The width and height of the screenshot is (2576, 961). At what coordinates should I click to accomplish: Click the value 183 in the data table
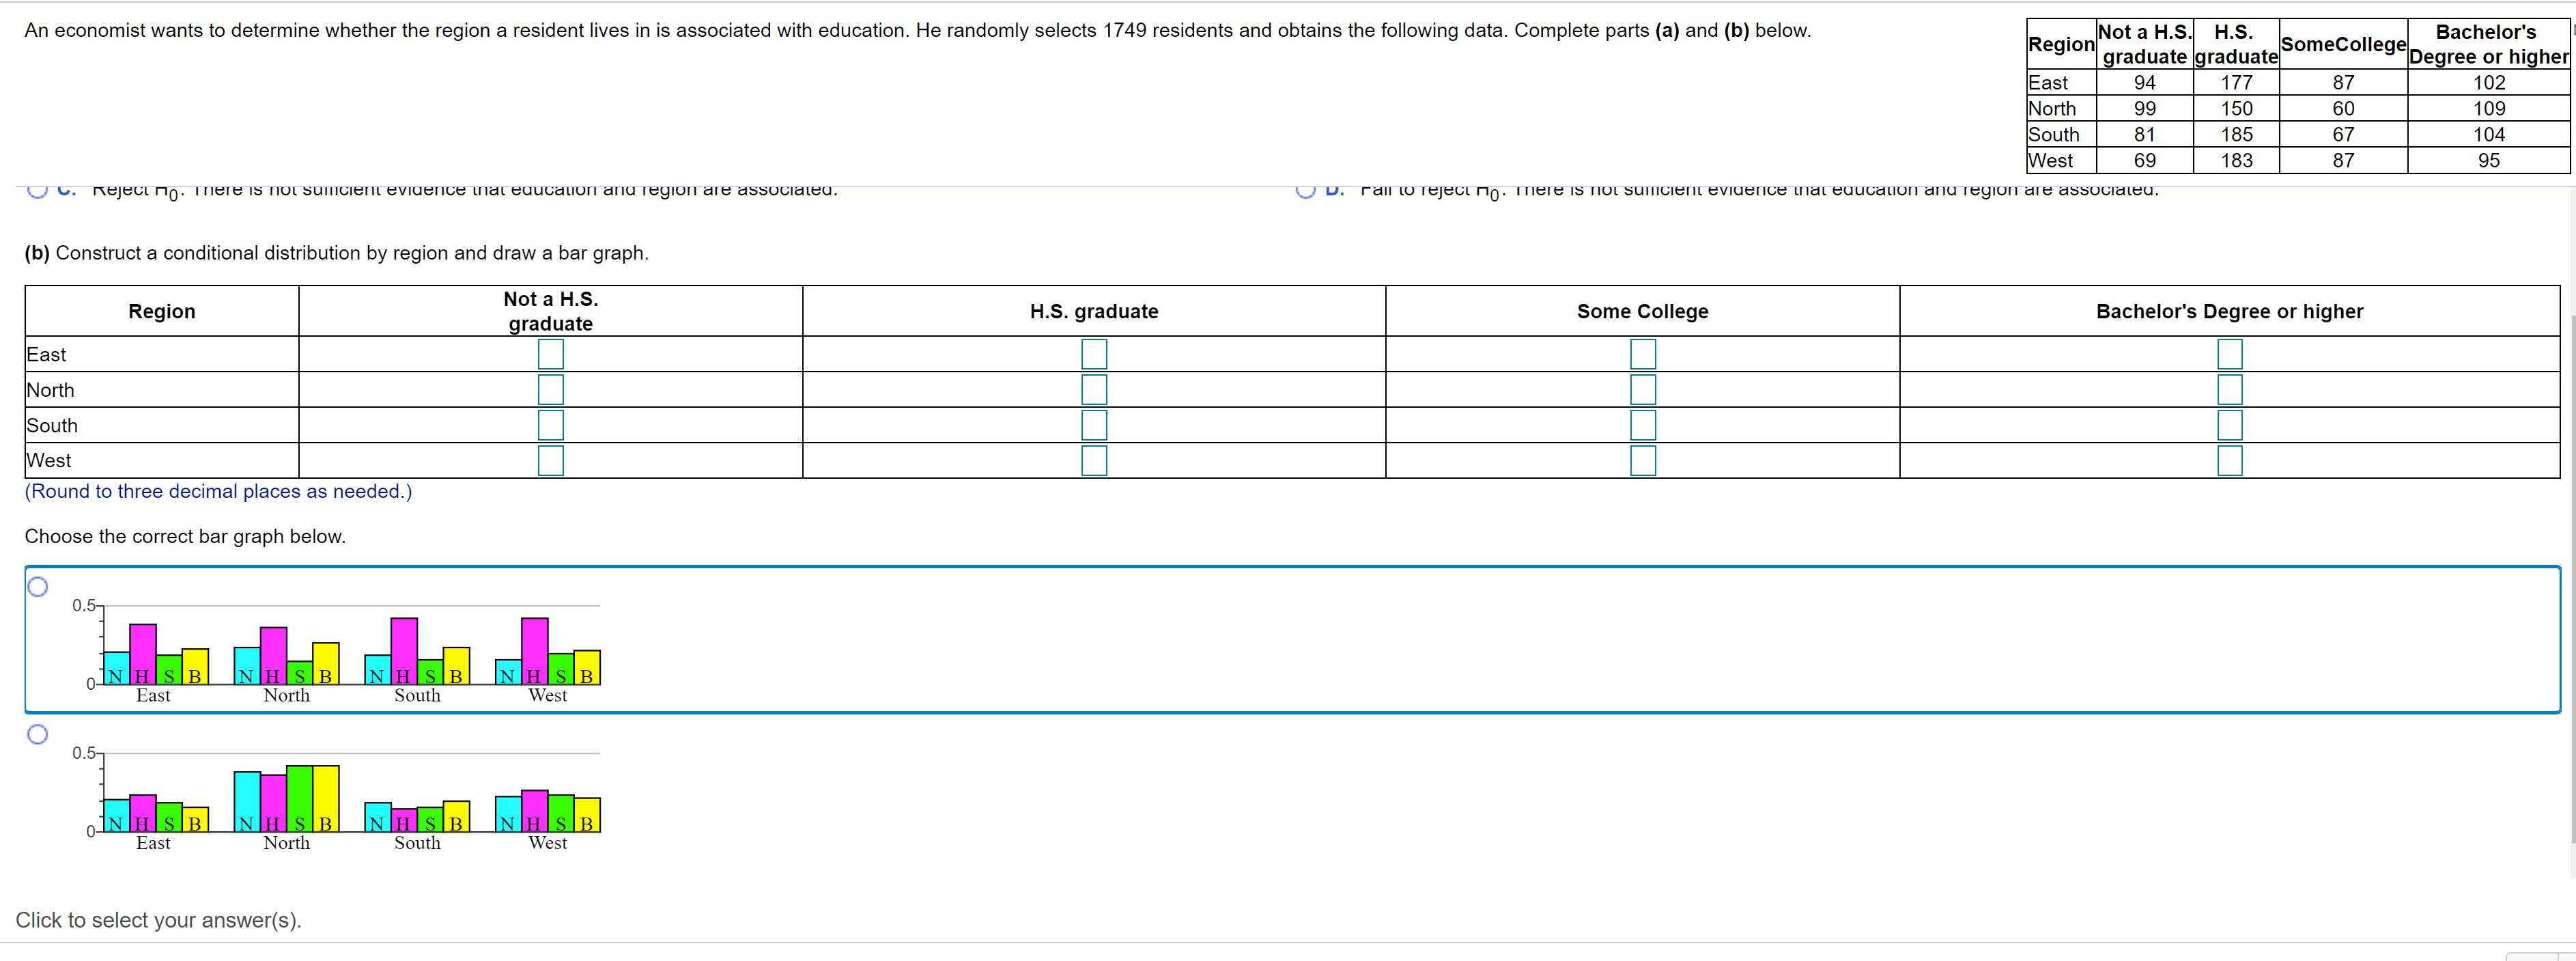pyautogui.click(x=2236, y=161)
